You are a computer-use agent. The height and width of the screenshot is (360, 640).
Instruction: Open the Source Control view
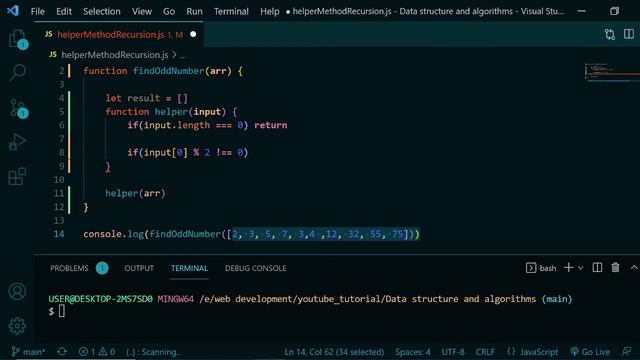[x=17, y=108]
